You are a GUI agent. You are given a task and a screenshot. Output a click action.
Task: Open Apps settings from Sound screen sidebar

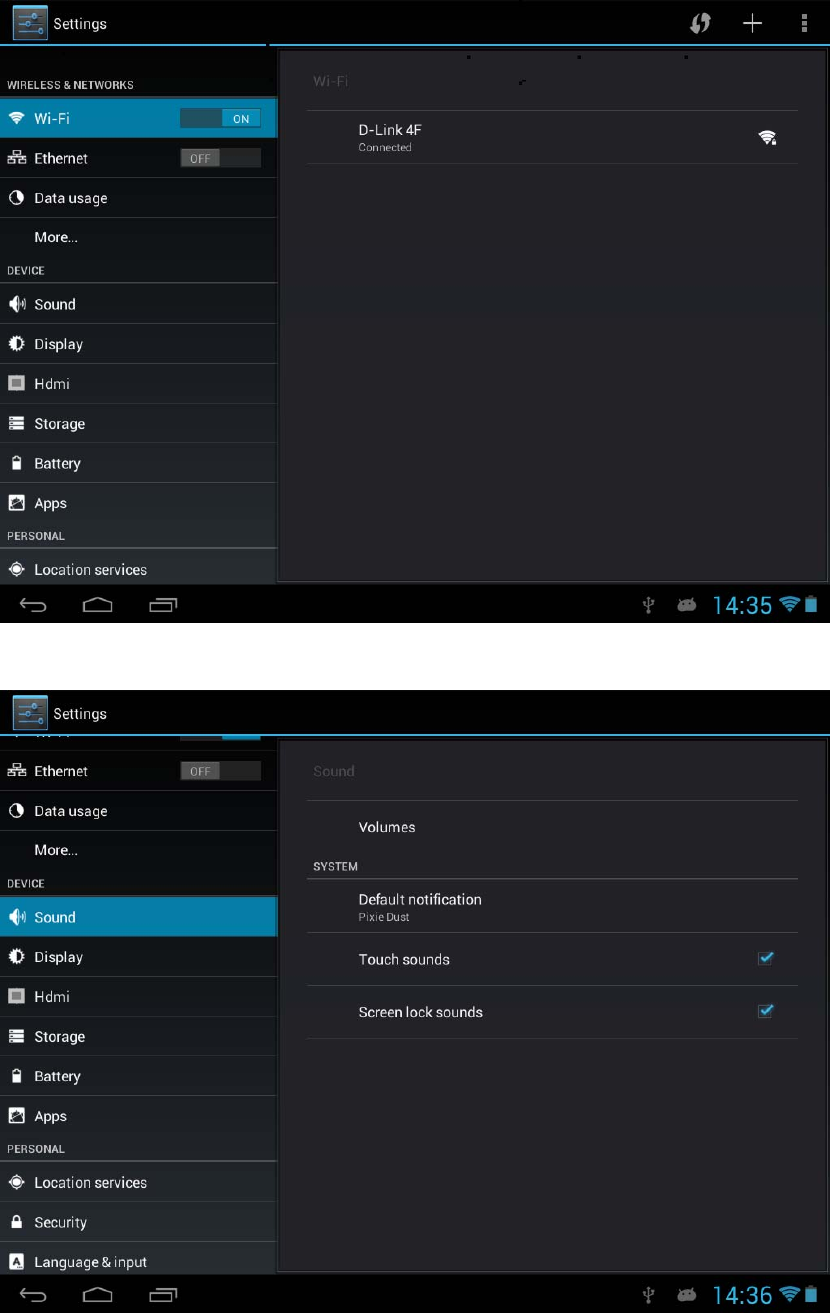(138, 1116)
